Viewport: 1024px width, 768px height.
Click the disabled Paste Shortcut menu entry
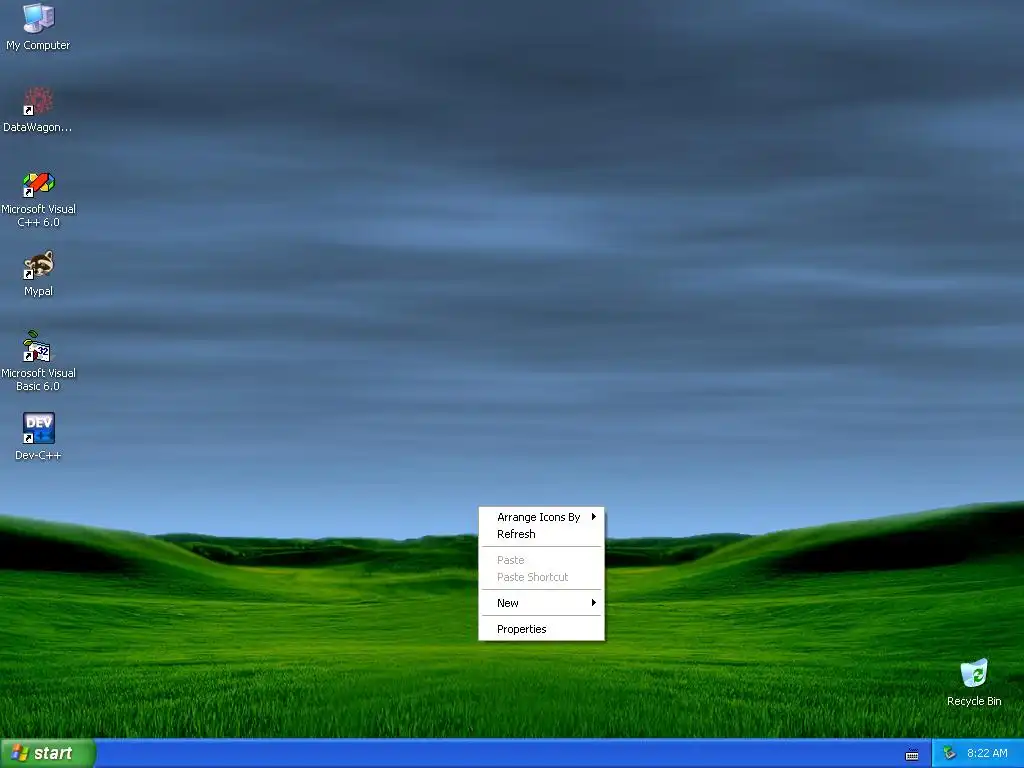541,577
